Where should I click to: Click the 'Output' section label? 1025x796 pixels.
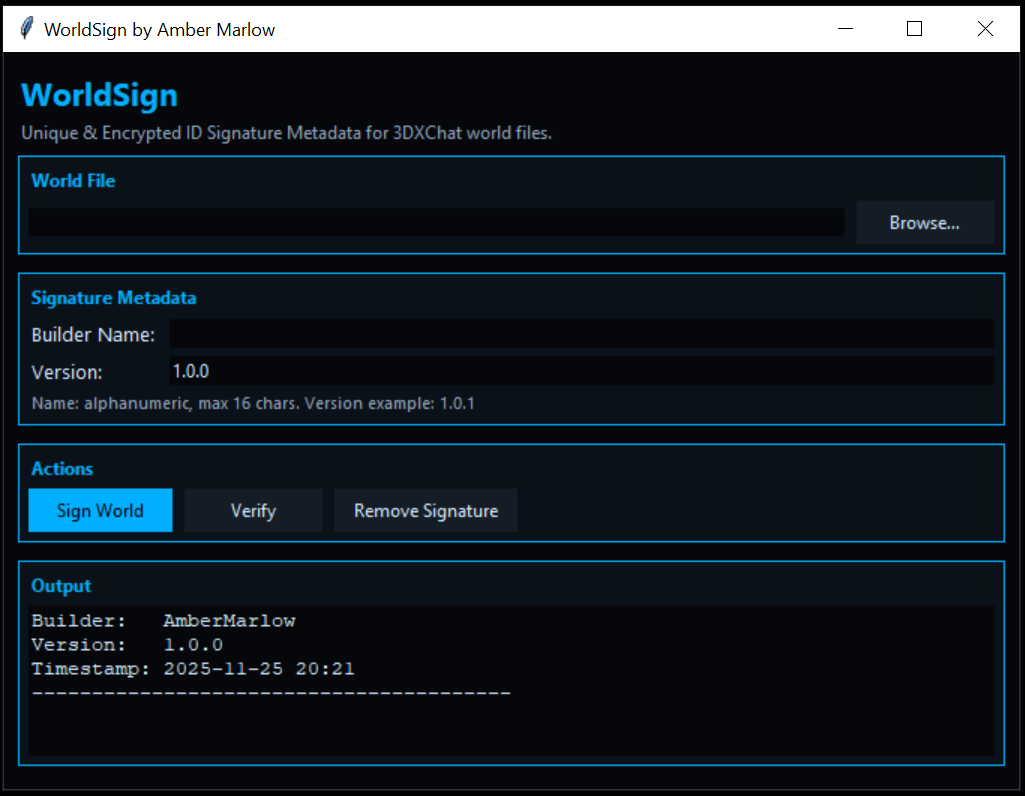pyautogui.click(x=61, y=586)
